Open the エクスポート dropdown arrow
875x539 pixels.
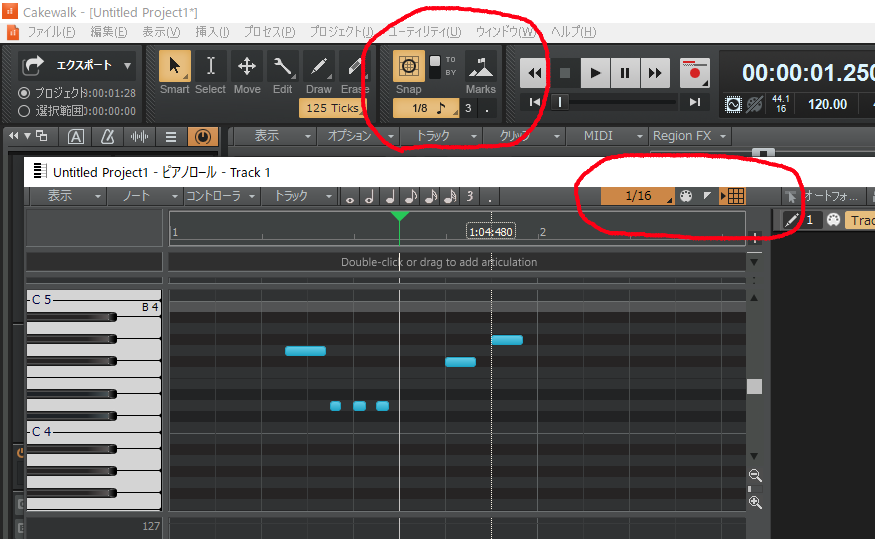click(x=128, y=65)
